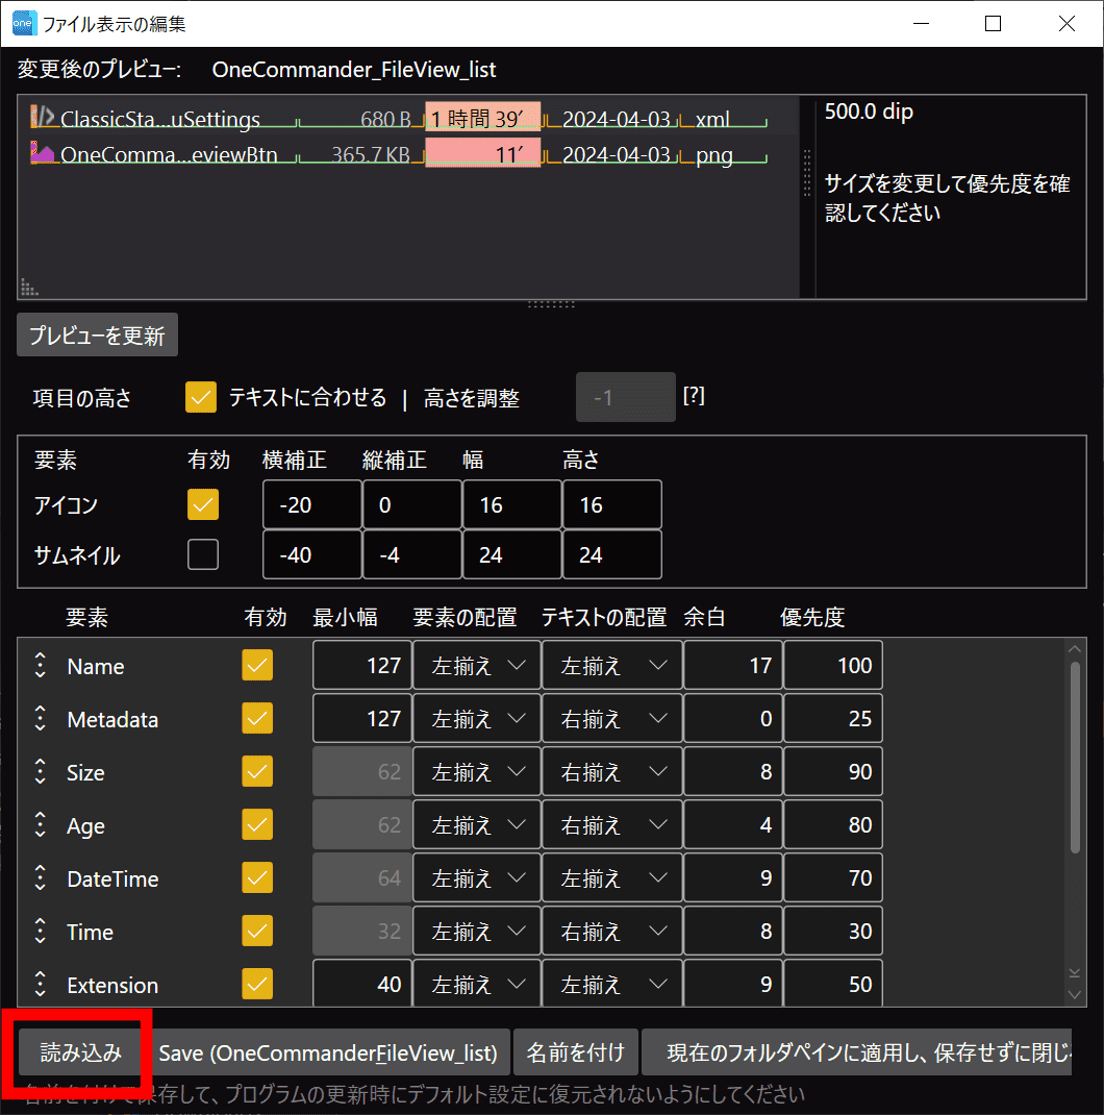The width and height of the screenshot is (1104, 1115).
Task: Toggle the DateTime enabled checkbox
Action: (257, 878)
